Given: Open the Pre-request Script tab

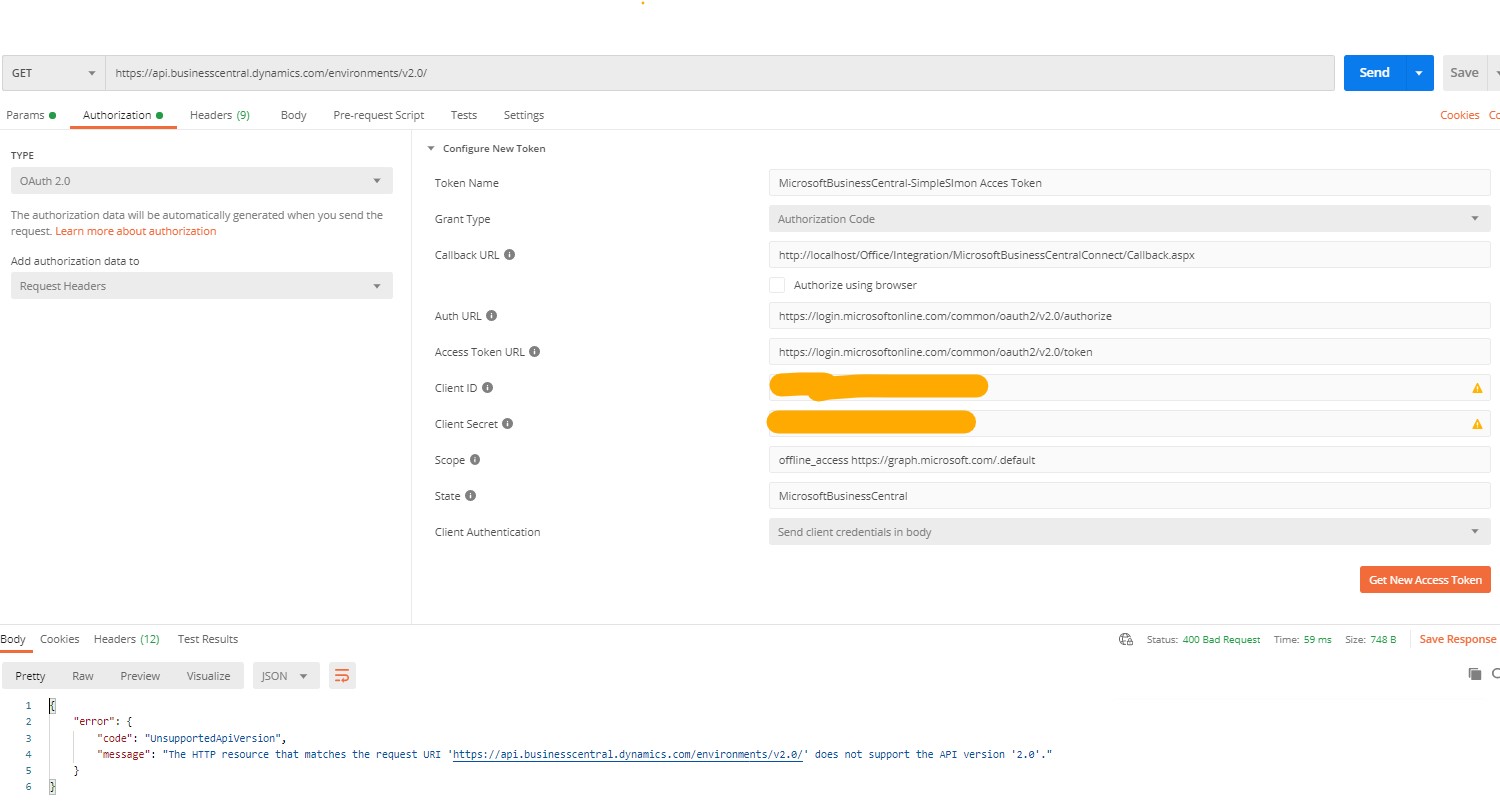Looking at the screenshot, I should click(x=379, y=115).
